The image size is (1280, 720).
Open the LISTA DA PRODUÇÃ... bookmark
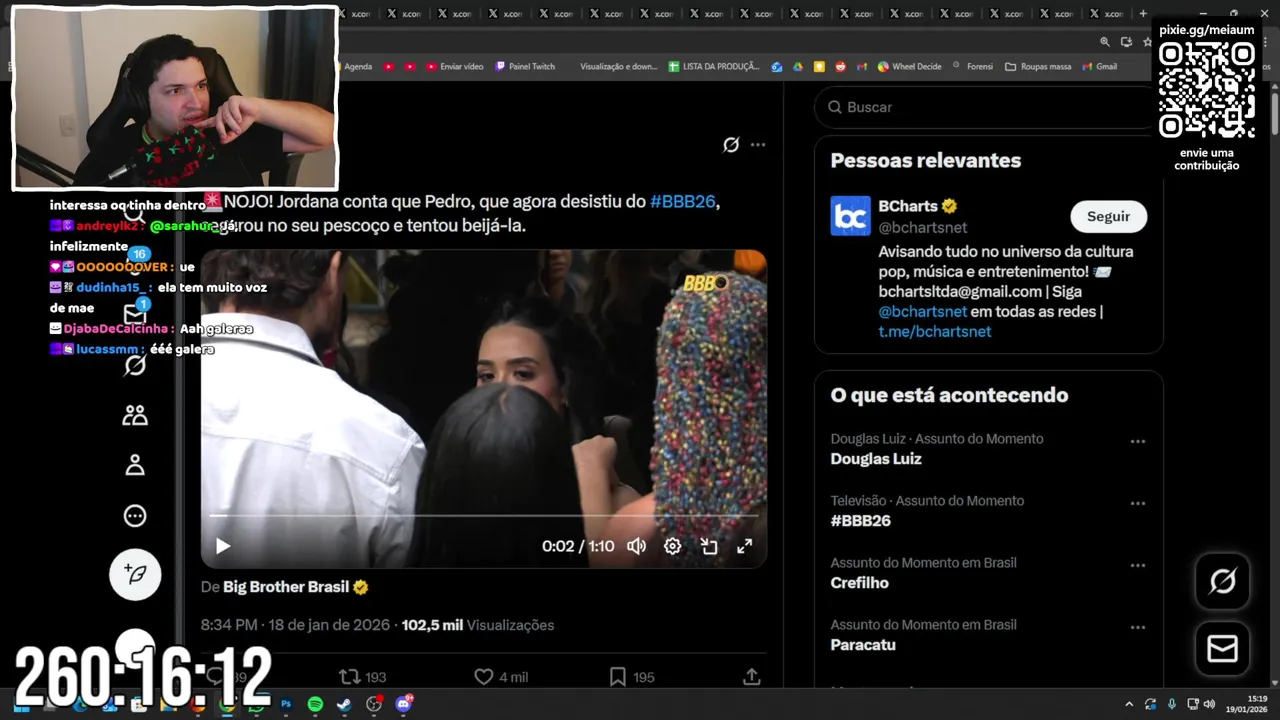714,67
